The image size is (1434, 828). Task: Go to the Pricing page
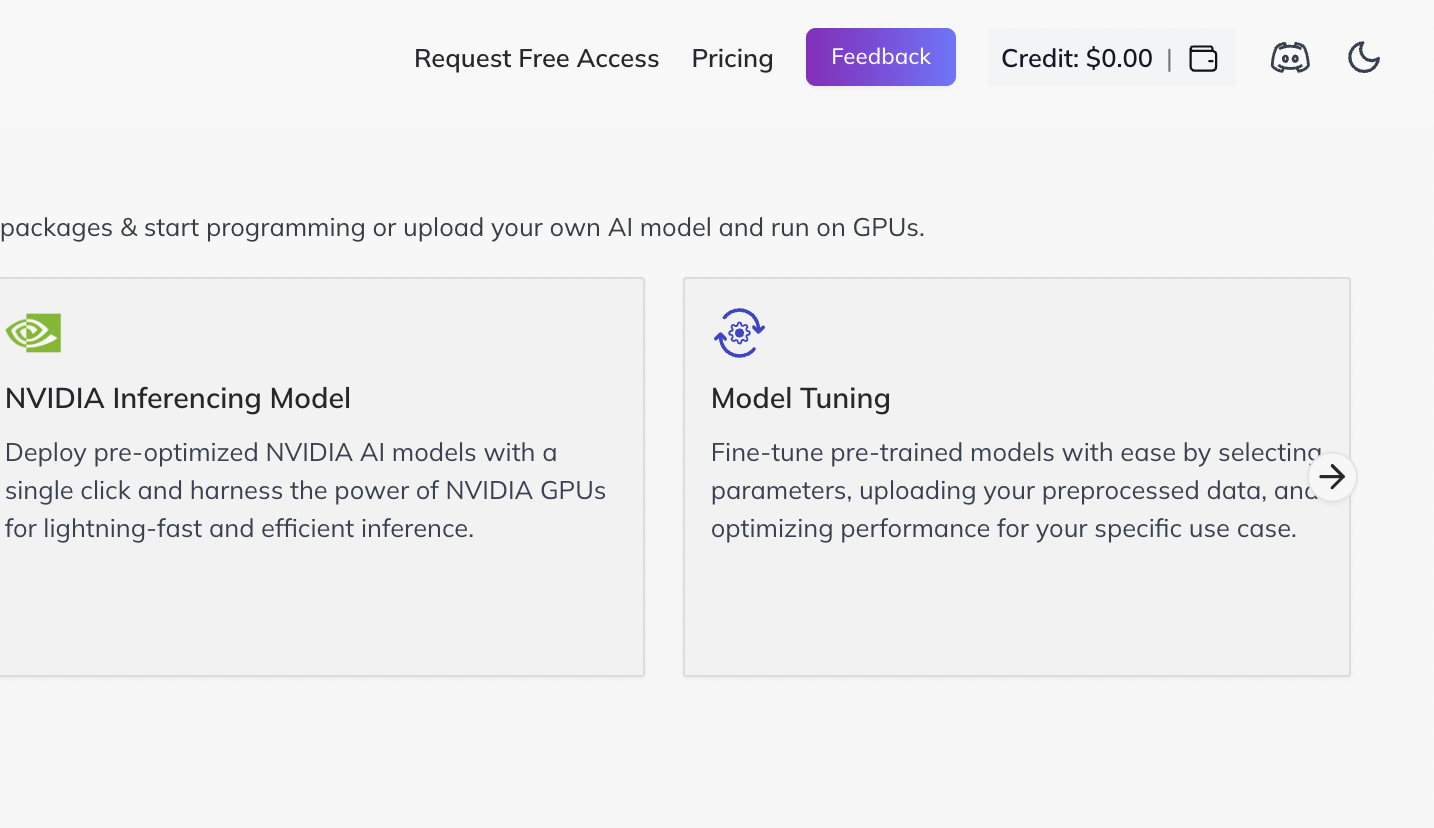point(732,59)
